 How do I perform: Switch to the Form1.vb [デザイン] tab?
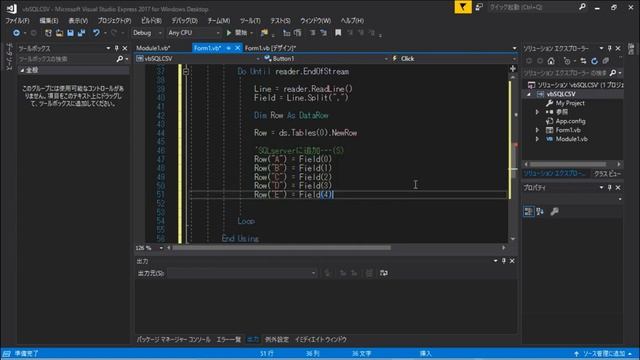(x=270, y=48)
